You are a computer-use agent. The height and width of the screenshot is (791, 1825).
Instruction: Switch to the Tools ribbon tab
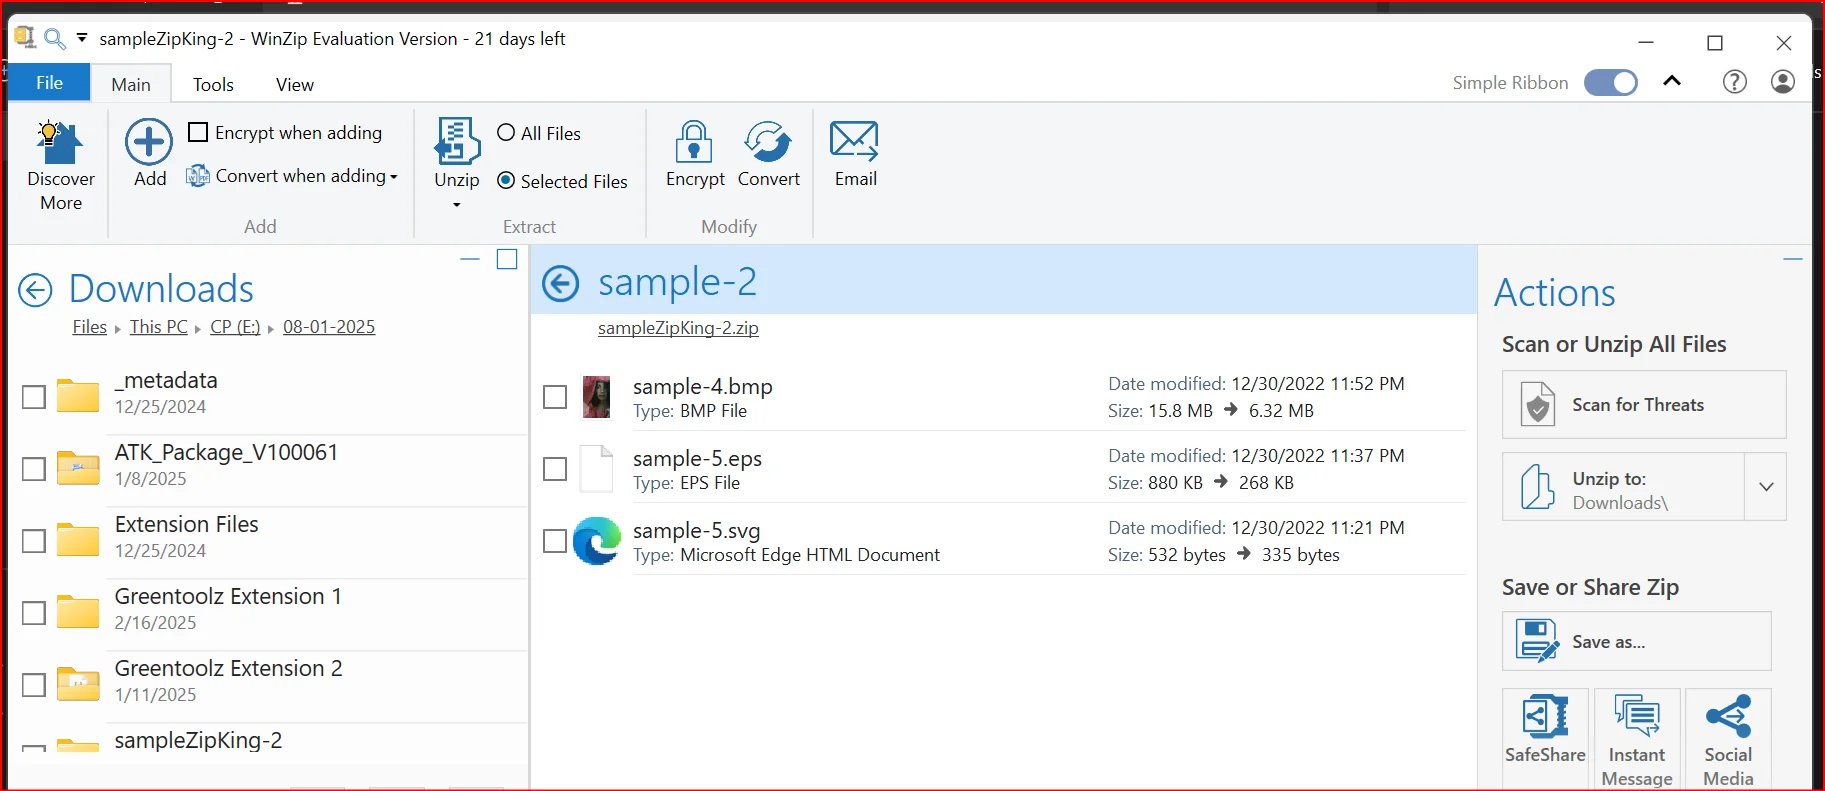[213, 84]
